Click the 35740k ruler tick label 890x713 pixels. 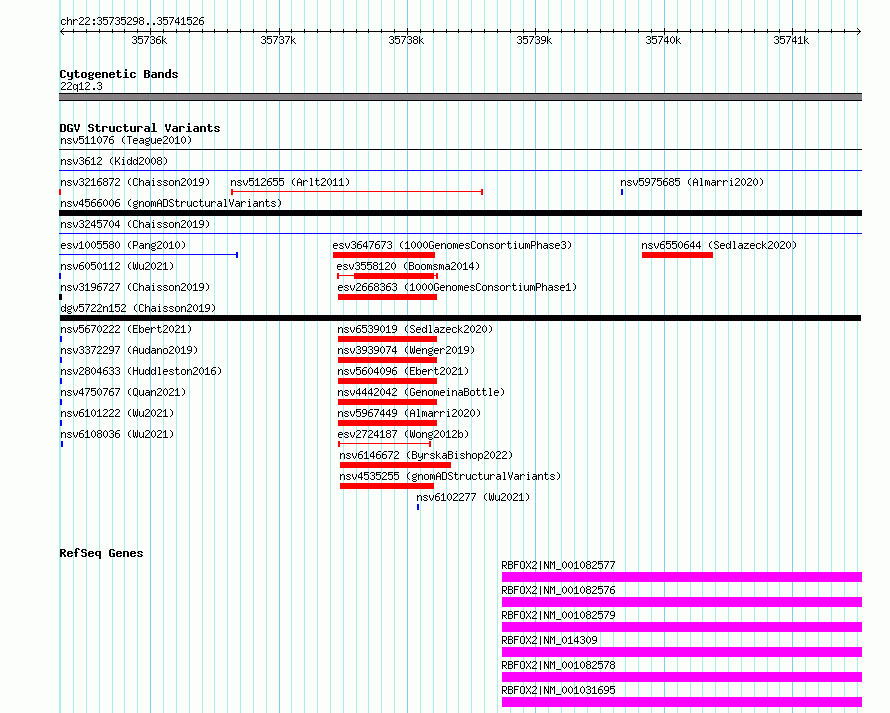(663, 40)
